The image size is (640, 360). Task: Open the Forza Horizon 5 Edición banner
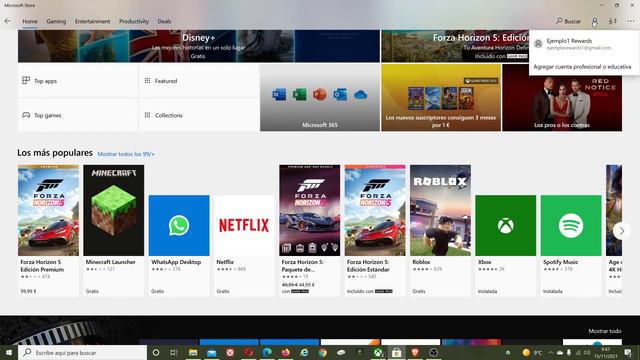455,46
